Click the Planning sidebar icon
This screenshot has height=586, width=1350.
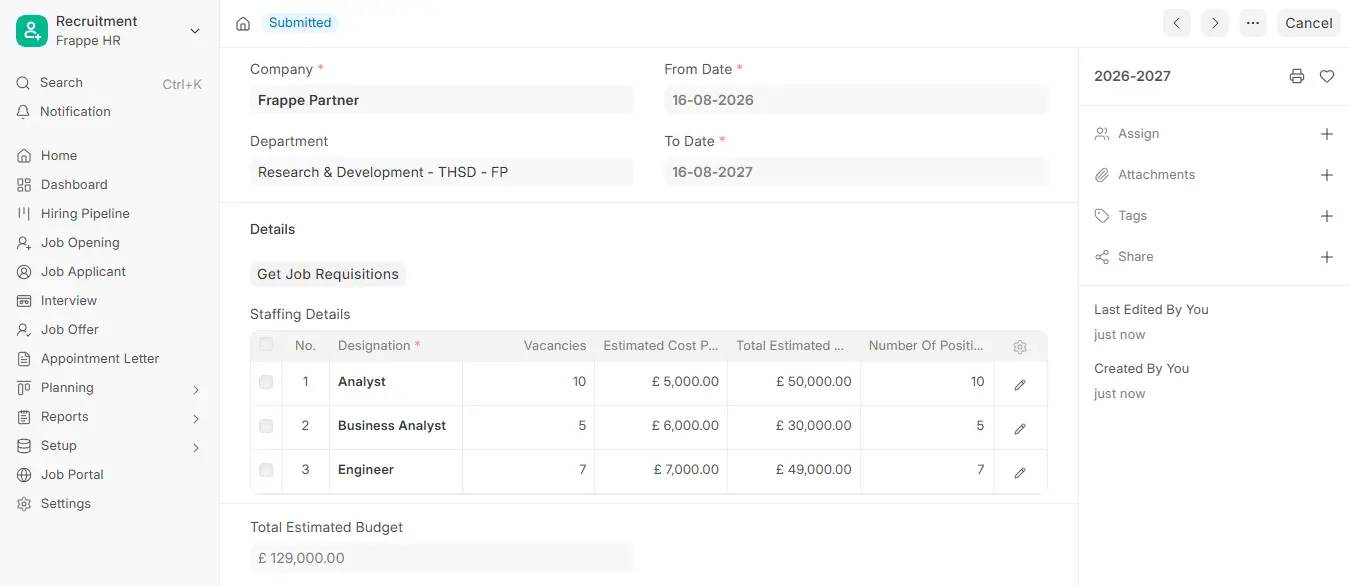(x=24, y=388)
